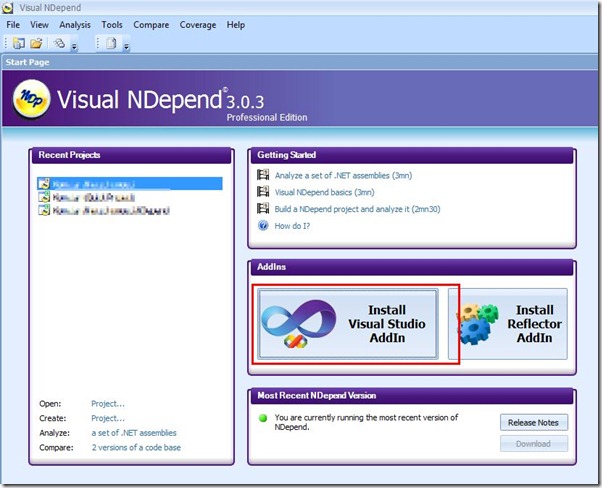Click film icon next to Build a NDepend project
This screenshot has height=488, width=602.
[263, 208]
